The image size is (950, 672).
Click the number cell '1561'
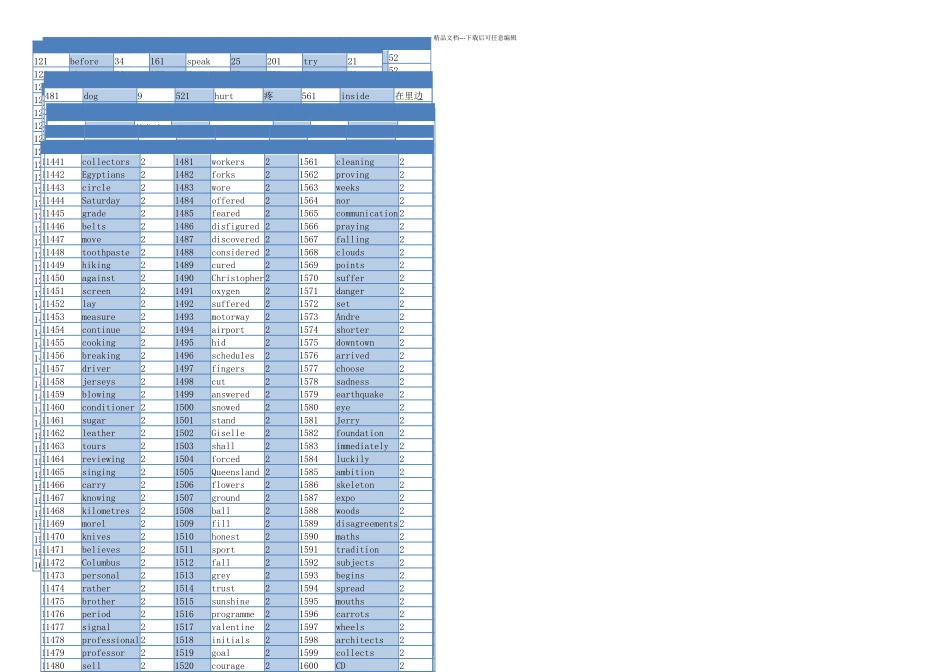[317, 162]
